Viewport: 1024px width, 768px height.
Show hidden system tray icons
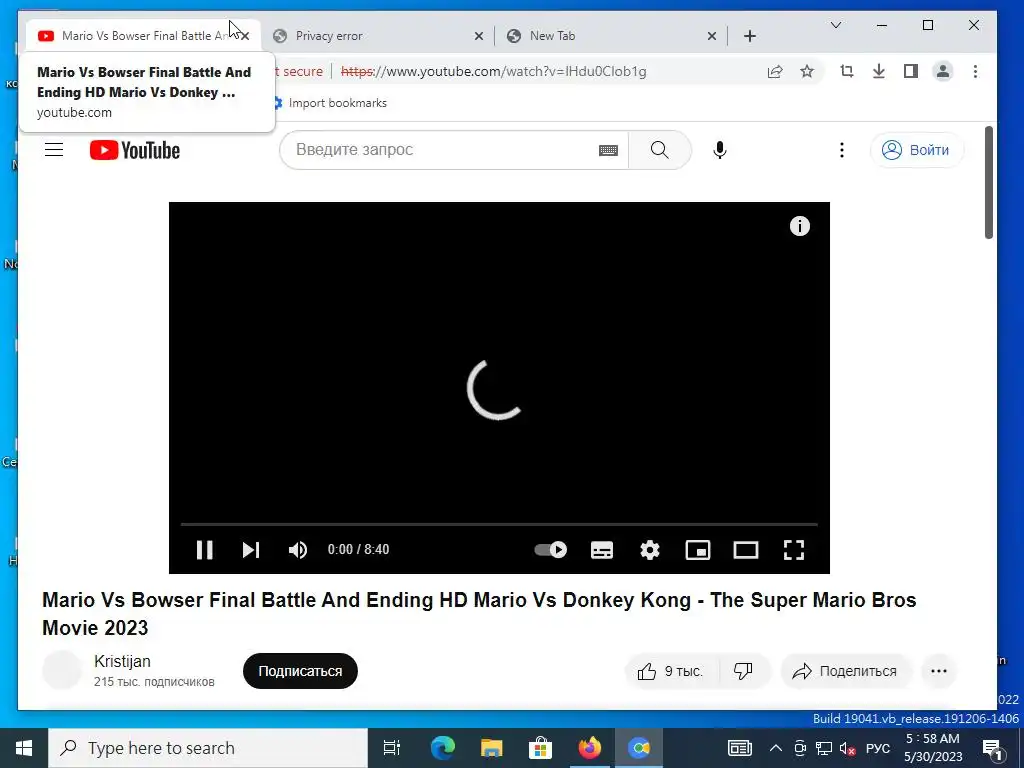pos(775,748)
